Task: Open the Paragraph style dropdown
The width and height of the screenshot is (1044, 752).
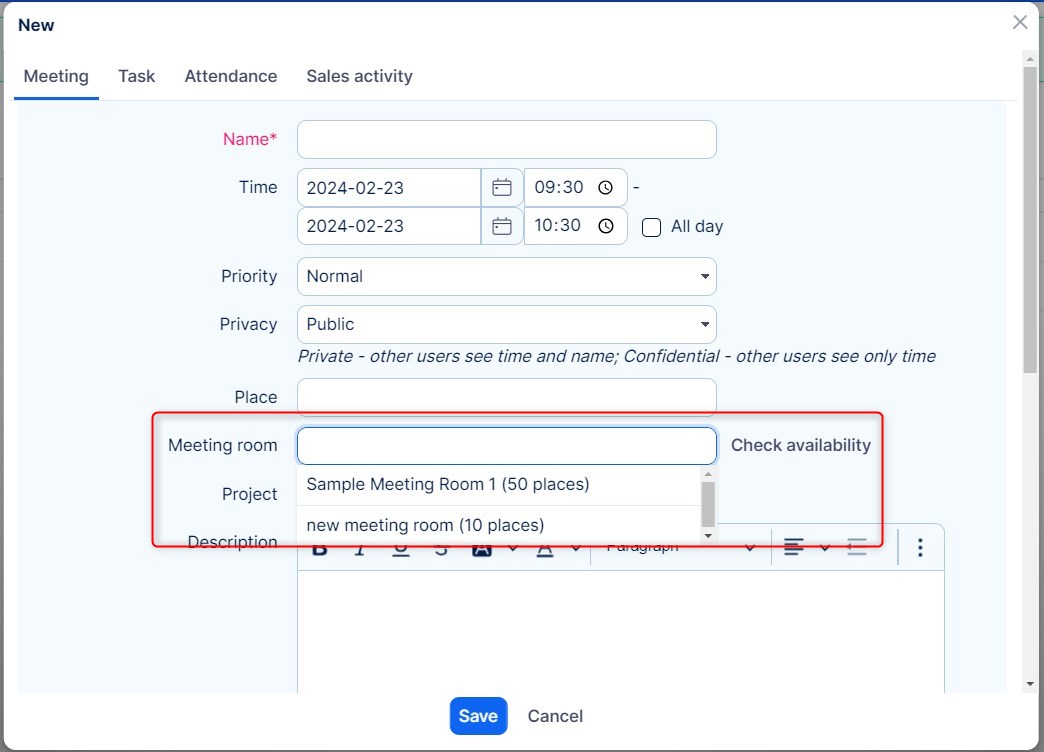Action: click(680, 547)
